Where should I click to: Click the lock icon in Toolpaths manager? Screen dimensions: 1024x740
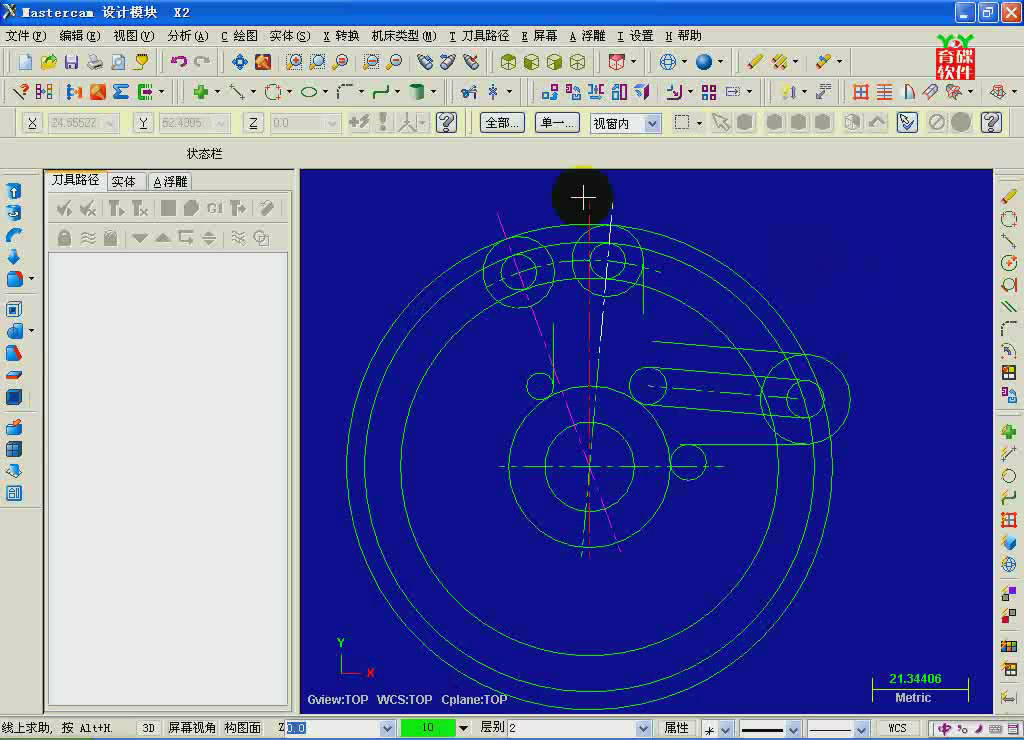point(64,238)
